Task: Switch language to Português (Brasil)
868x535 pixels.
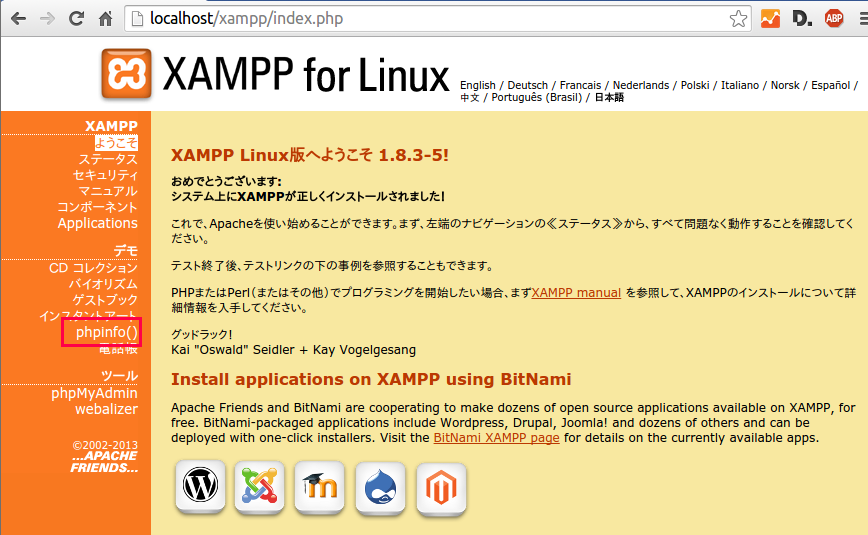Action: 537,97
